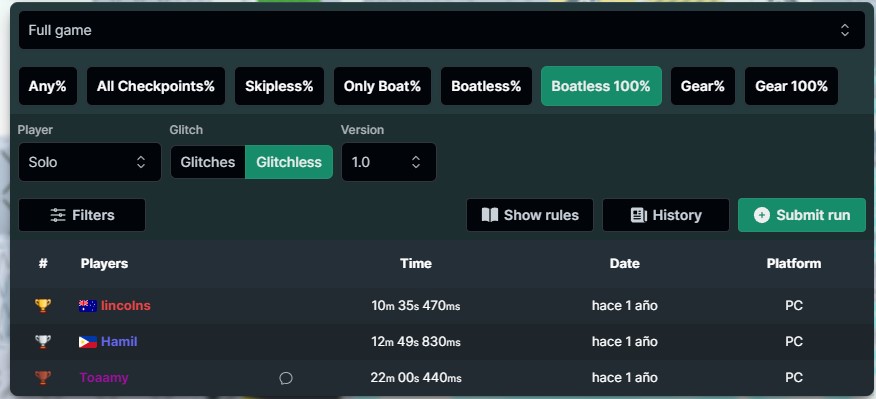Click the bronze trophy icon beside Toaamy

[x=42, y=378]
